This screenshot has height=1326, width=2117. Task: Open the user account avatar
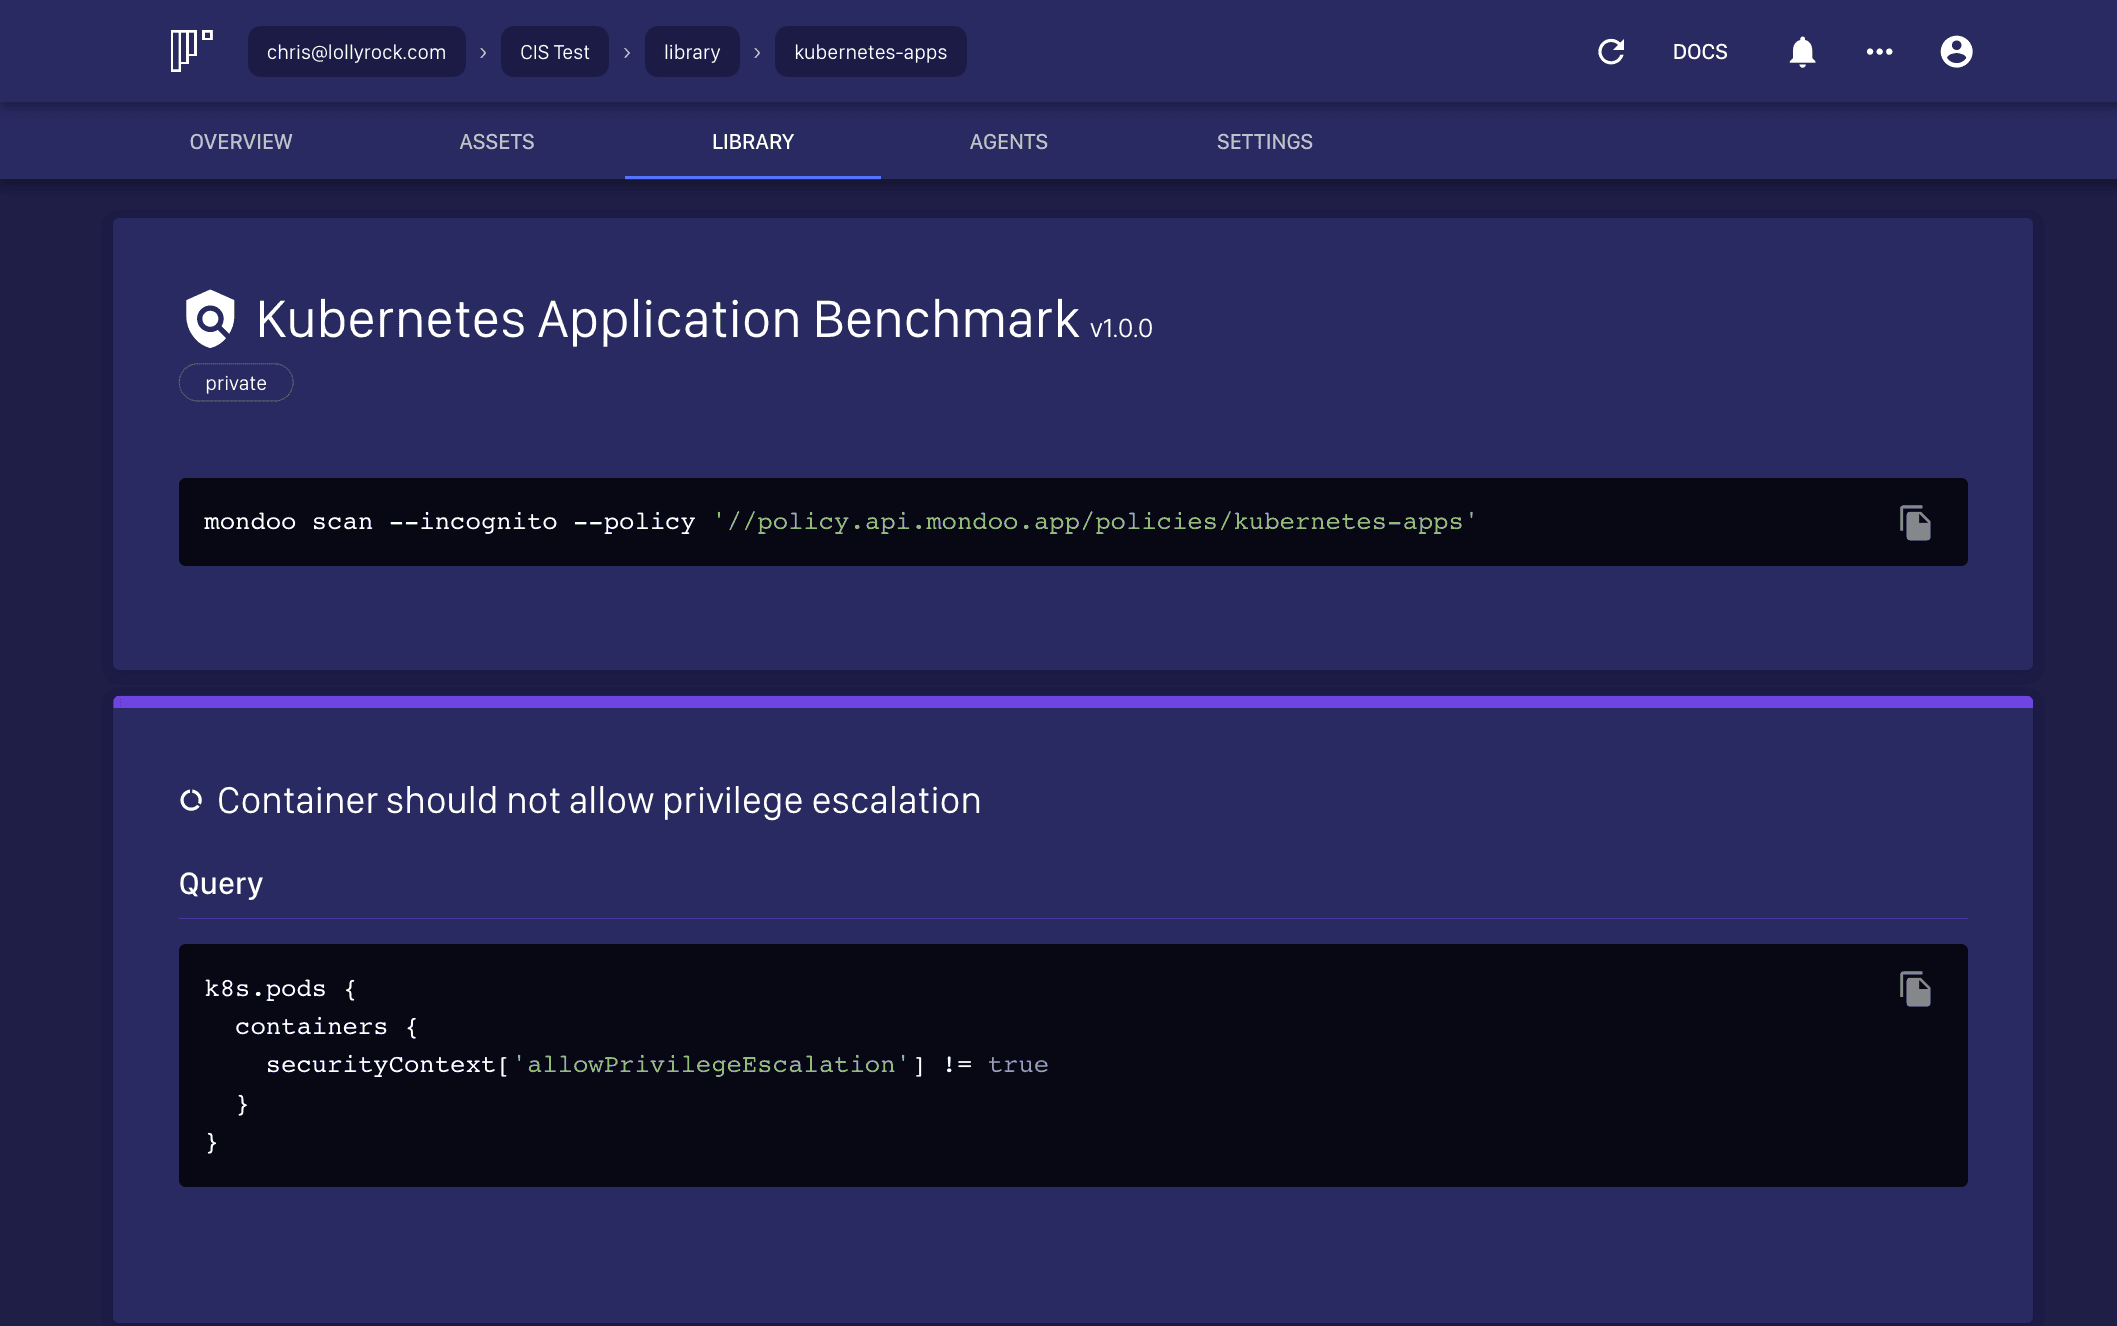[1956, 51]
